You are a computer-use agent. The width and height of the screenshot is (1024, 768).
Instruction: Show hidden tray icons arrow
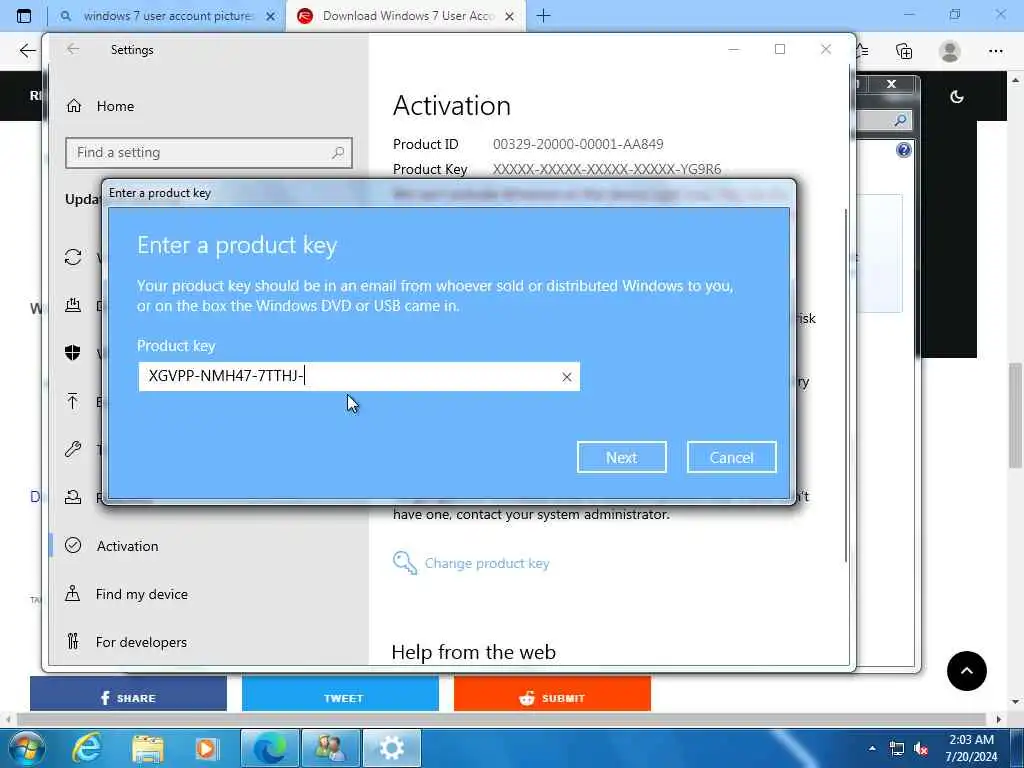pos(872,748)
